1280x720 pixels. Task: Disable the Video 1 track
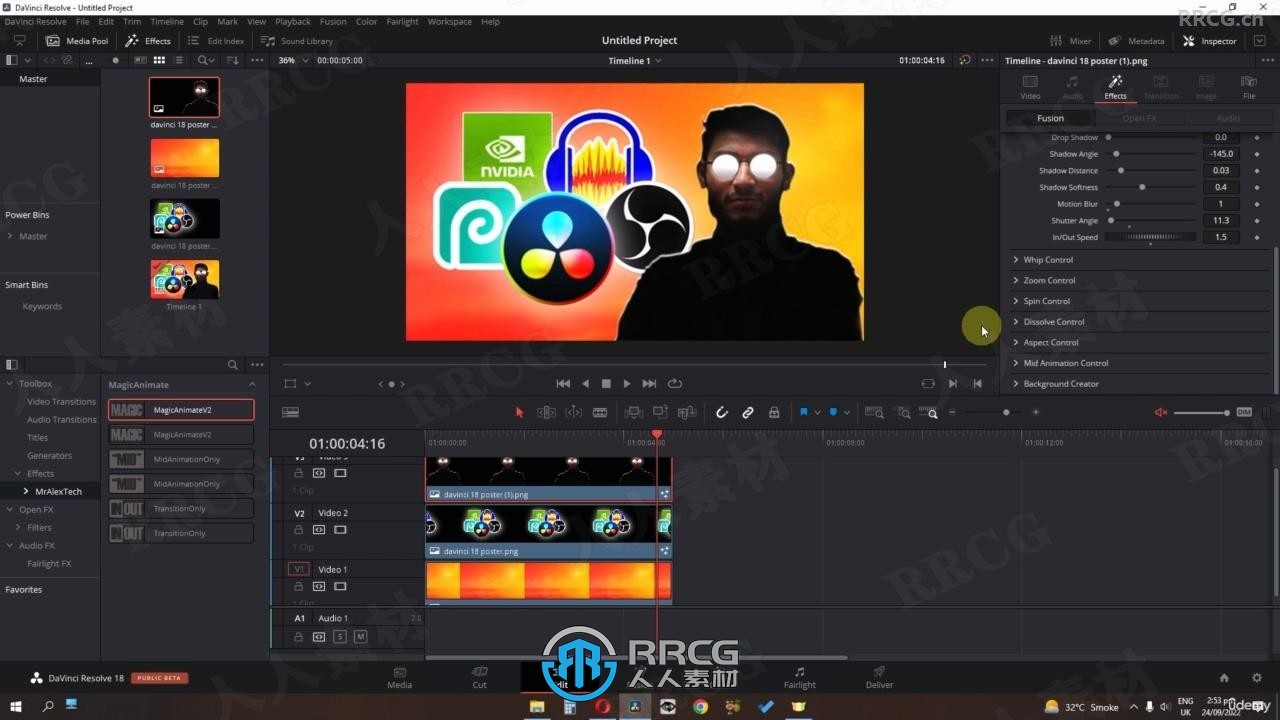340,586
